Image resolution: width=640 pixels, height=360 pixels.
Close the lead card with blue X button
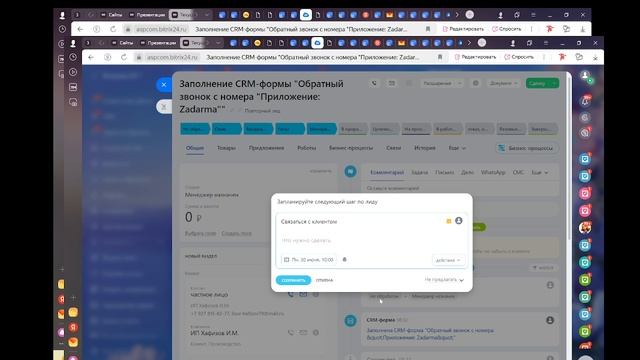(164, 85)
